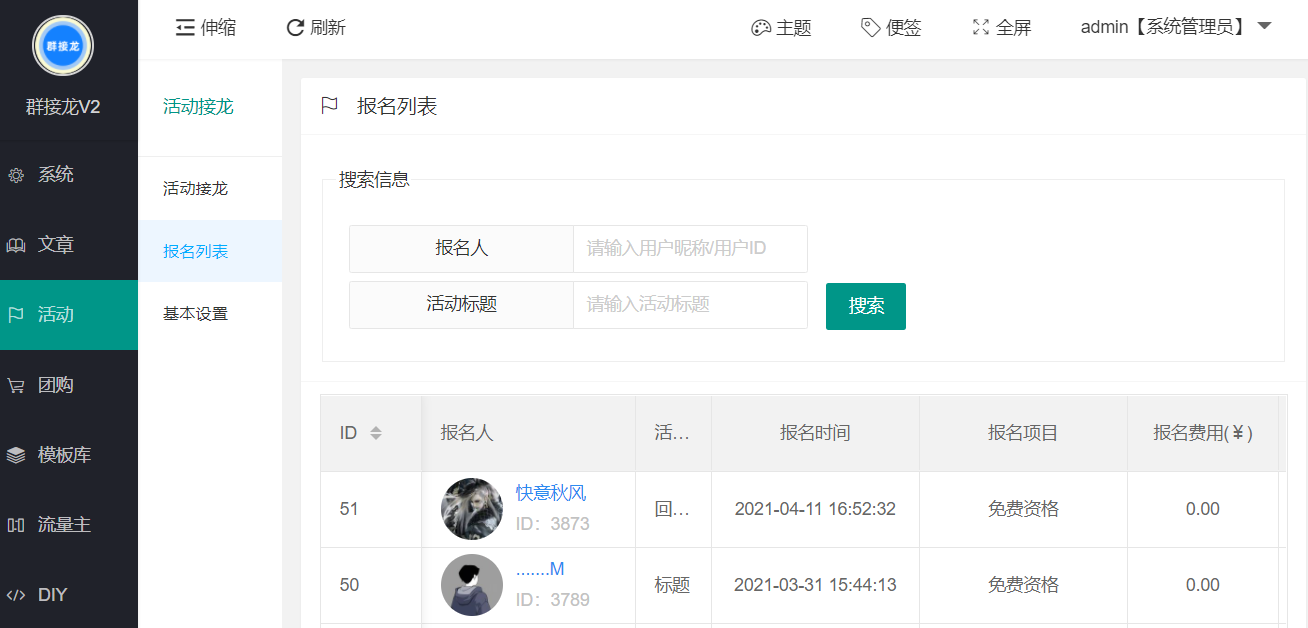Click avatar thumbnail of user ID 3789
This screenshot has height=628, width=1308.
pos(472,585)
